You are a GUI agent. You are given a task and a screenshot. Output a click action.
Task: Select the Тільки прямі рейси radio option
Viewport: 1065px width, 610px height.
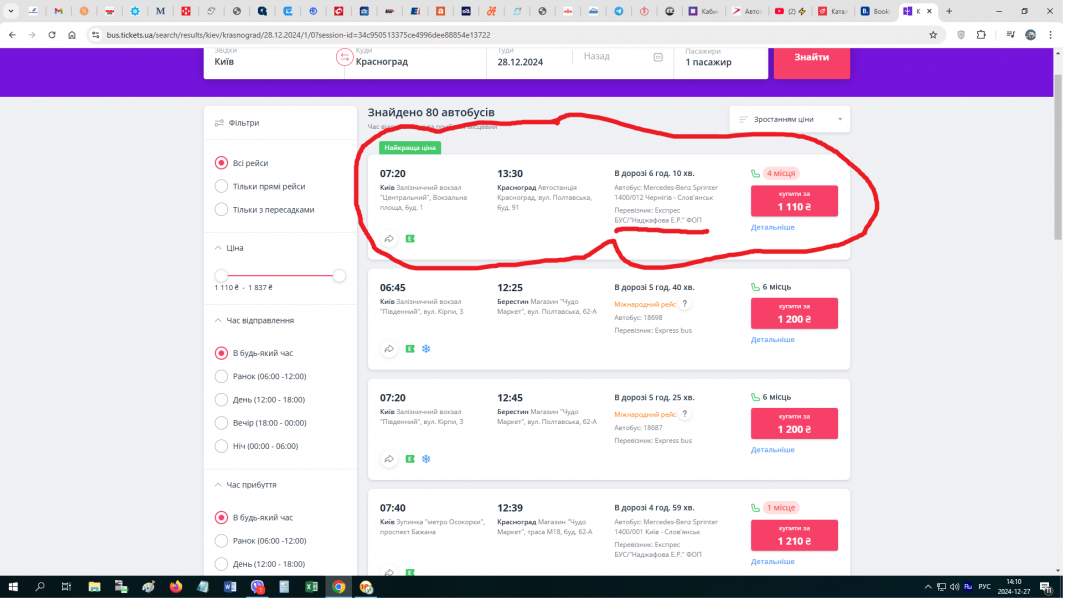pyautogui.click(x=222, y=186)
